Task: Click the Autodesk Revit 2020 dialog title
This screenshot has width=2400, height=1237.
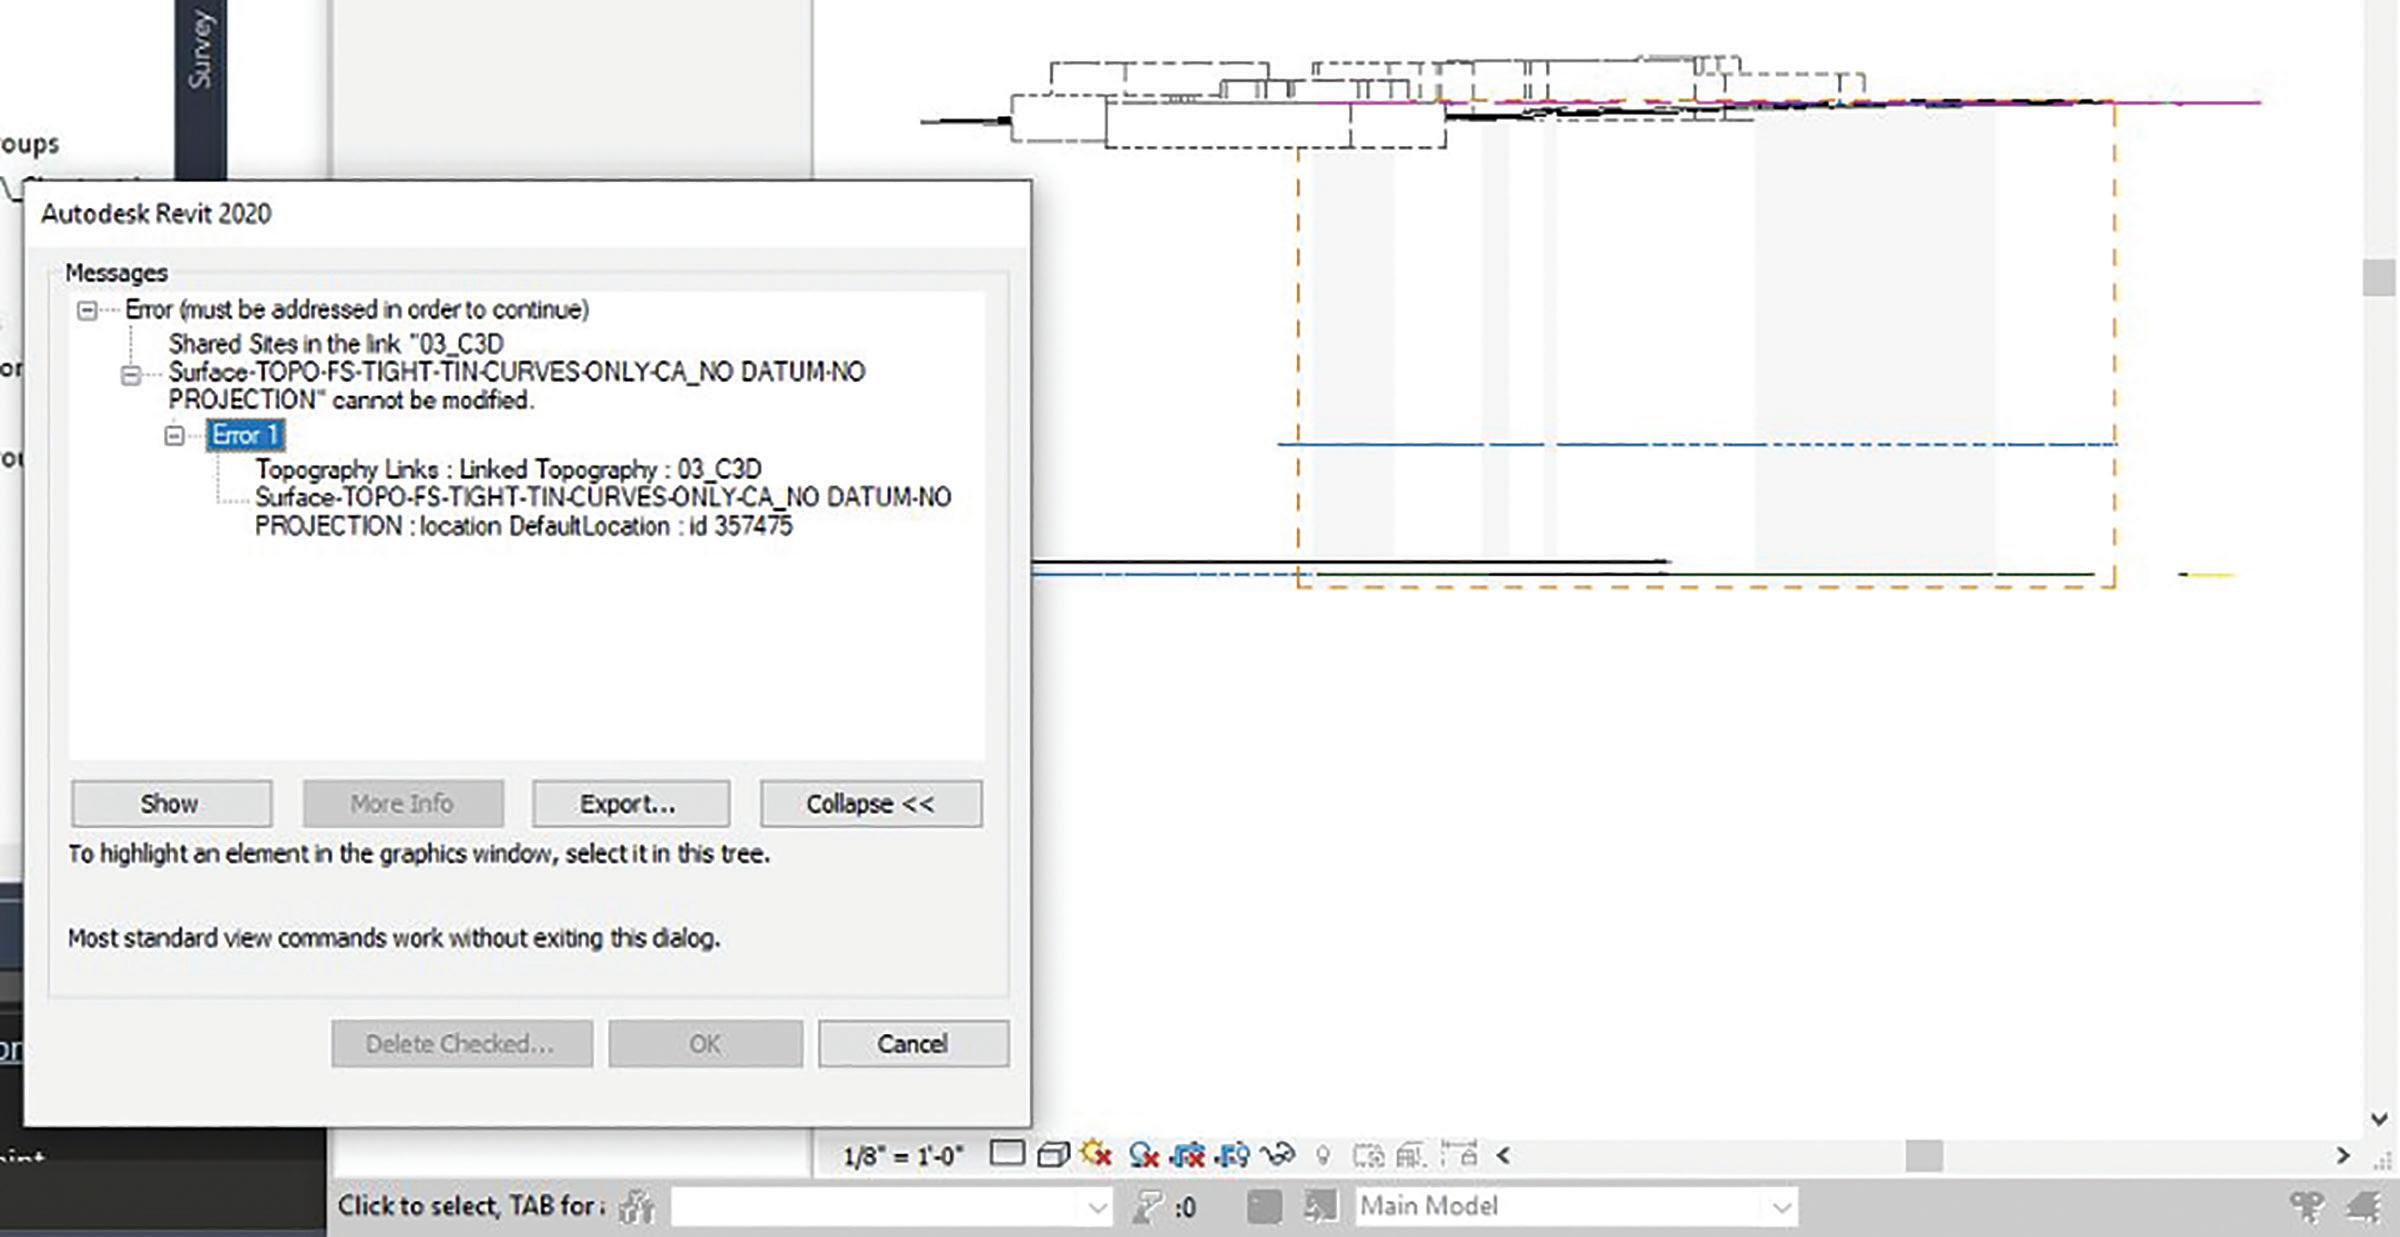Action: click(x=156, y=214)
